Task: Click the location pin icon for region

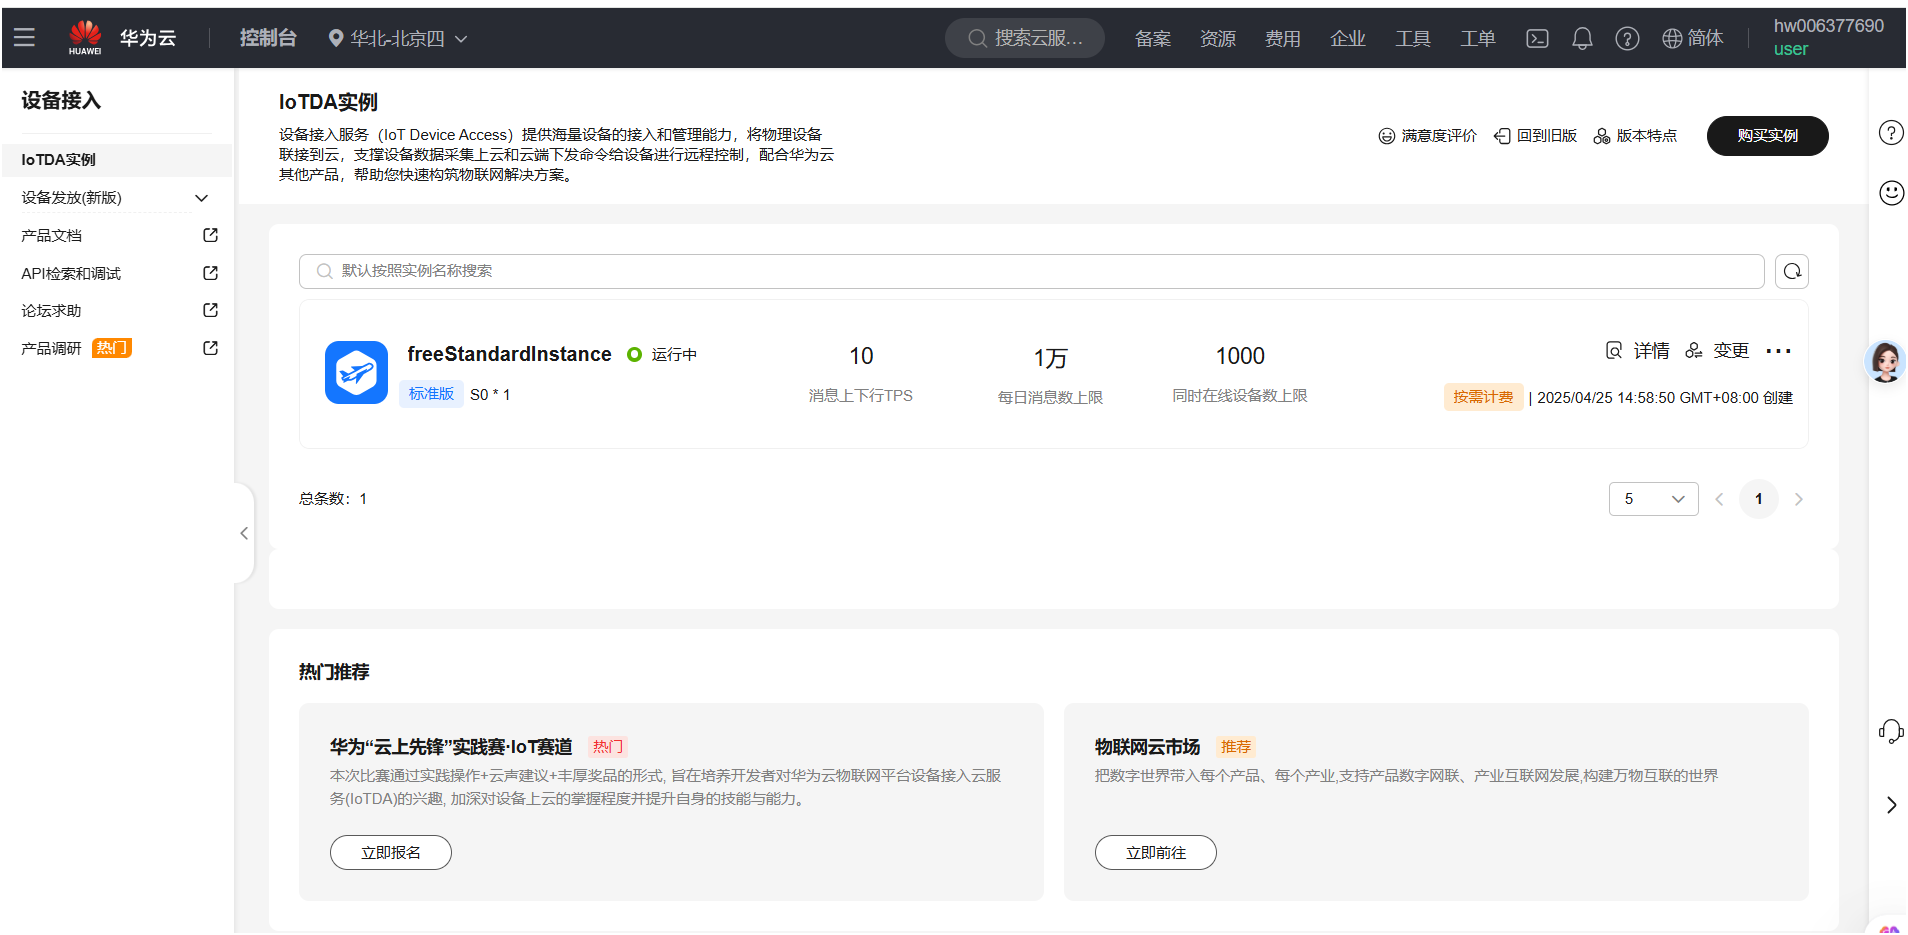Action: (336, 38)
